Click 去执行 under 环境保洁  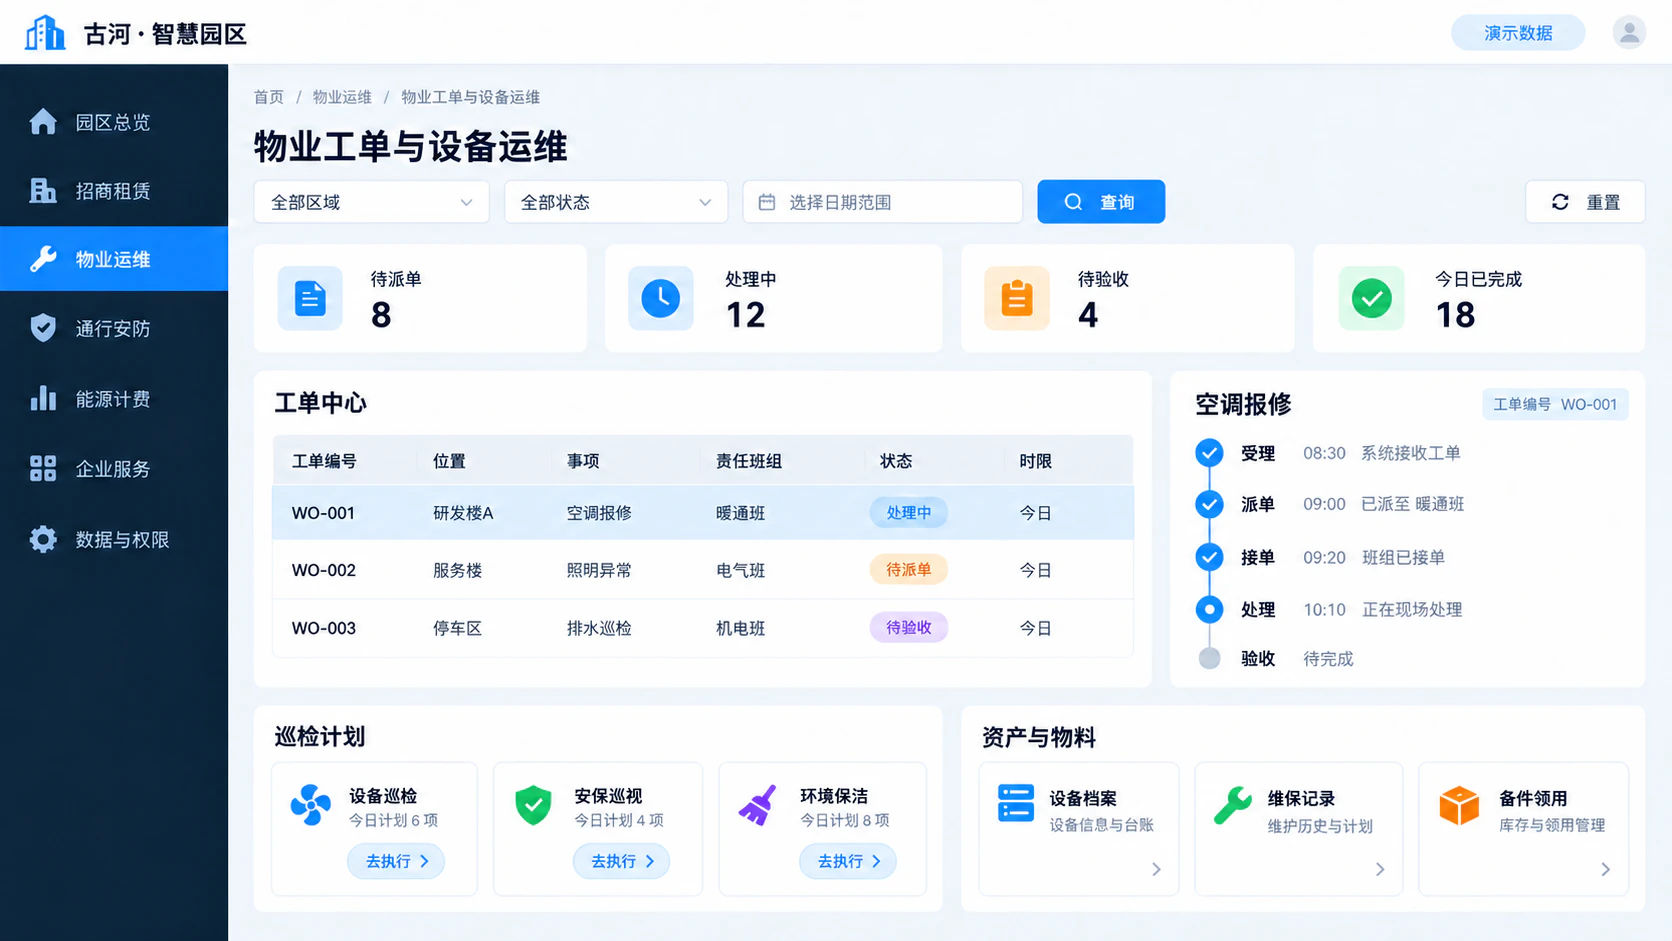click(x=848, y=861)
